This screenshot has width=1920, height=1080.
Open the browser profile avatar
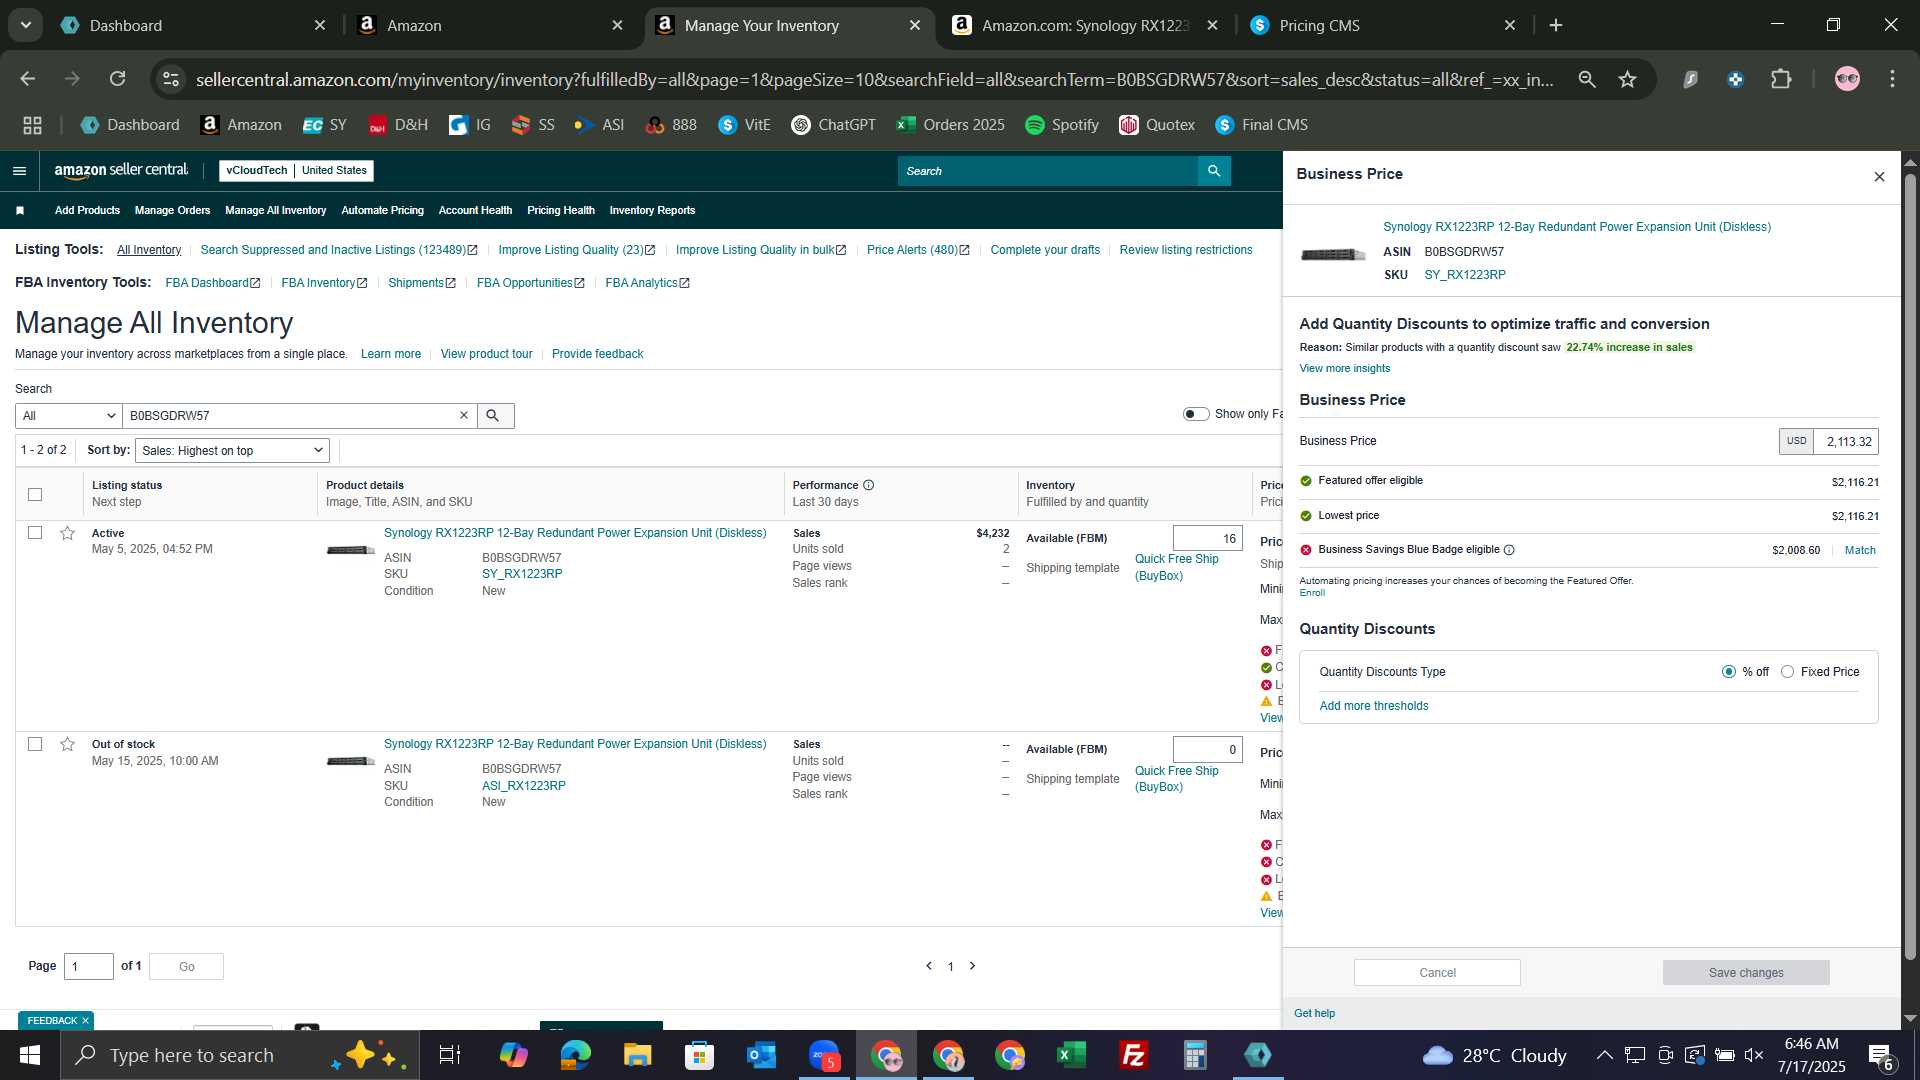point(1847,79)
